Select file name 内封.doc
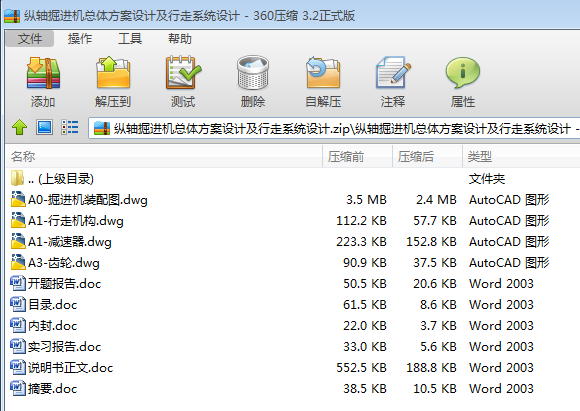 tap(53, 326)
